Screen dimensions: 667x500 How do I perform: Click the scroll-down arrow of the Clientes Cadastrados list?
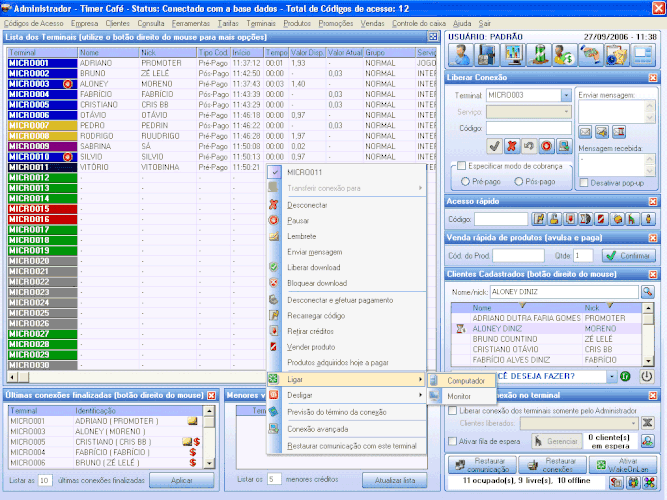pos(648,361)
